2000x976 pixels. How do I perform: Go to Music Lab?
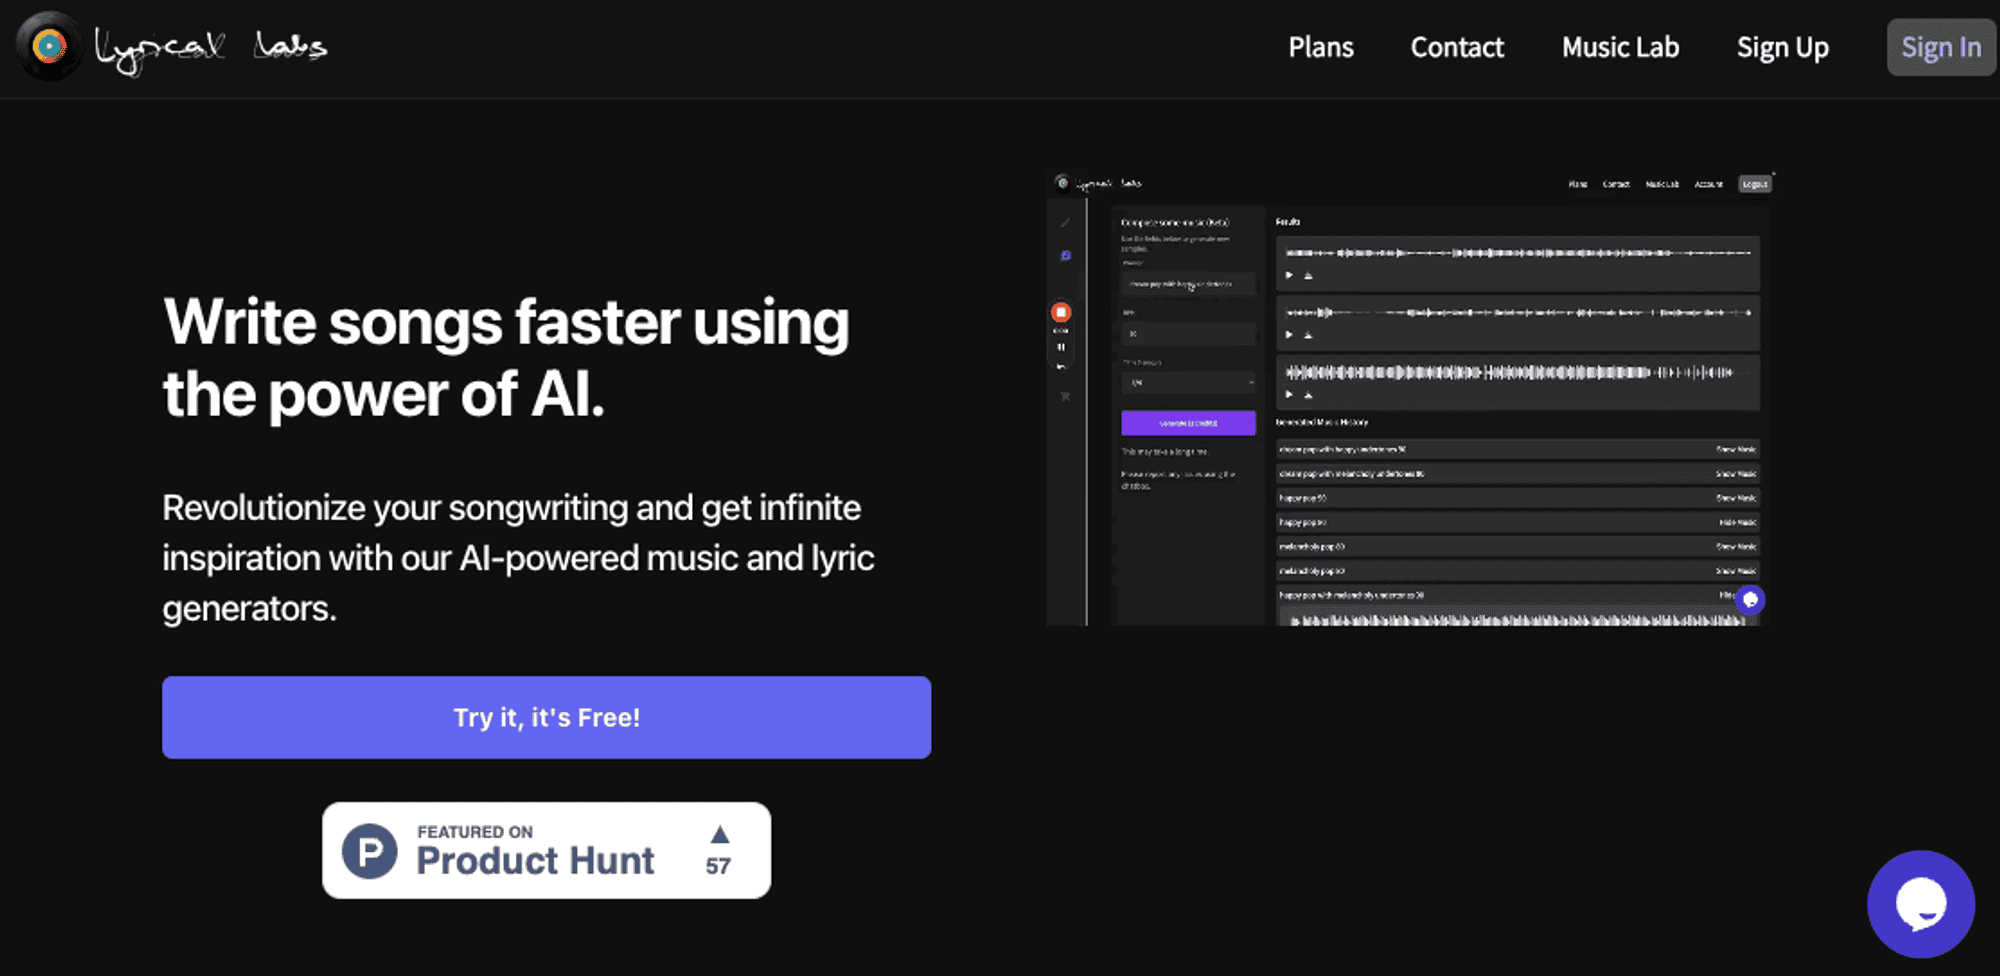[x=1620, y=47]
